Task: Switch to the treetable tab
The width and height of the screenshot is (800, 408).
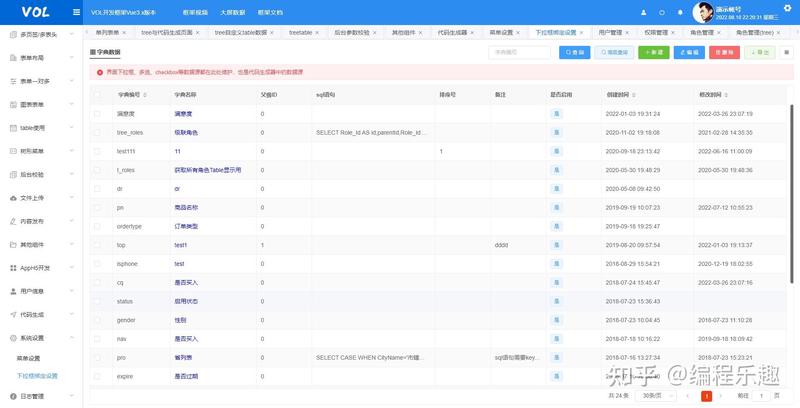Action: (x=301, y=33)
